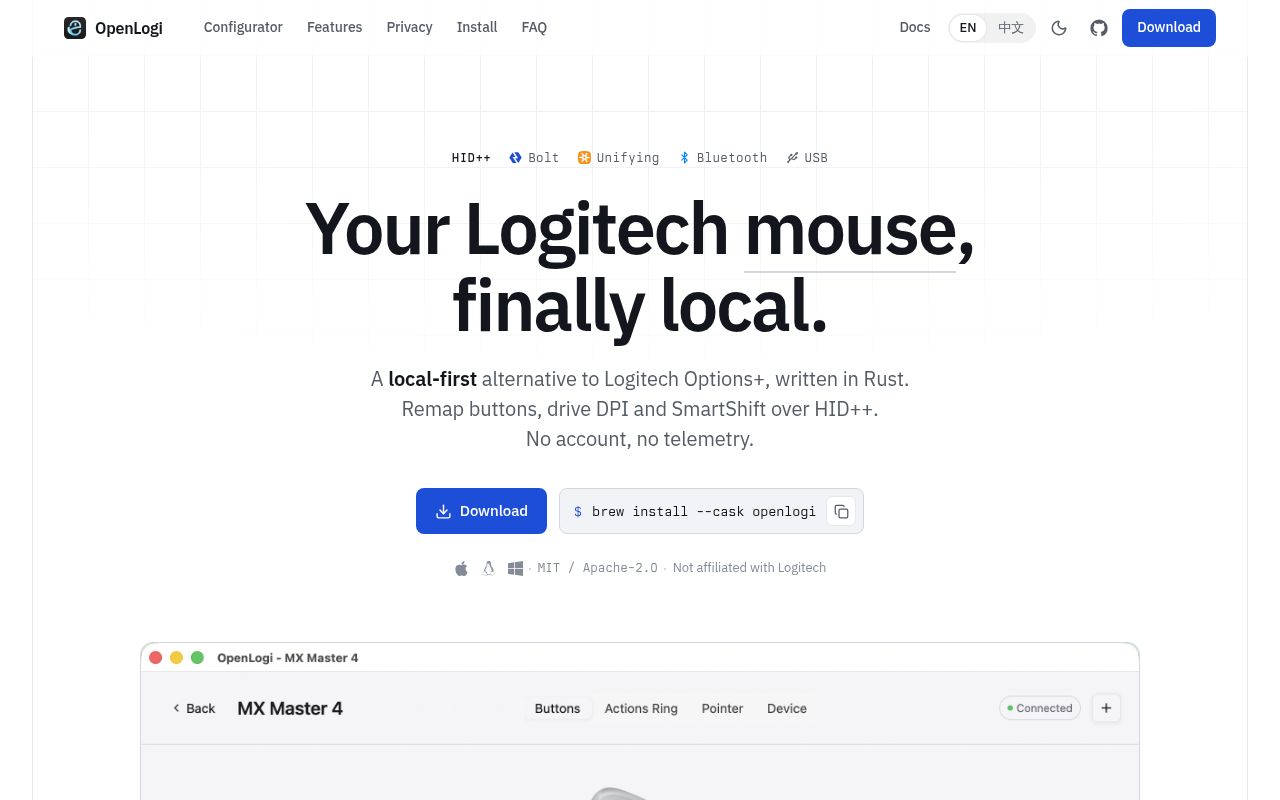Click the Download button in the header

coord(1169,28)
